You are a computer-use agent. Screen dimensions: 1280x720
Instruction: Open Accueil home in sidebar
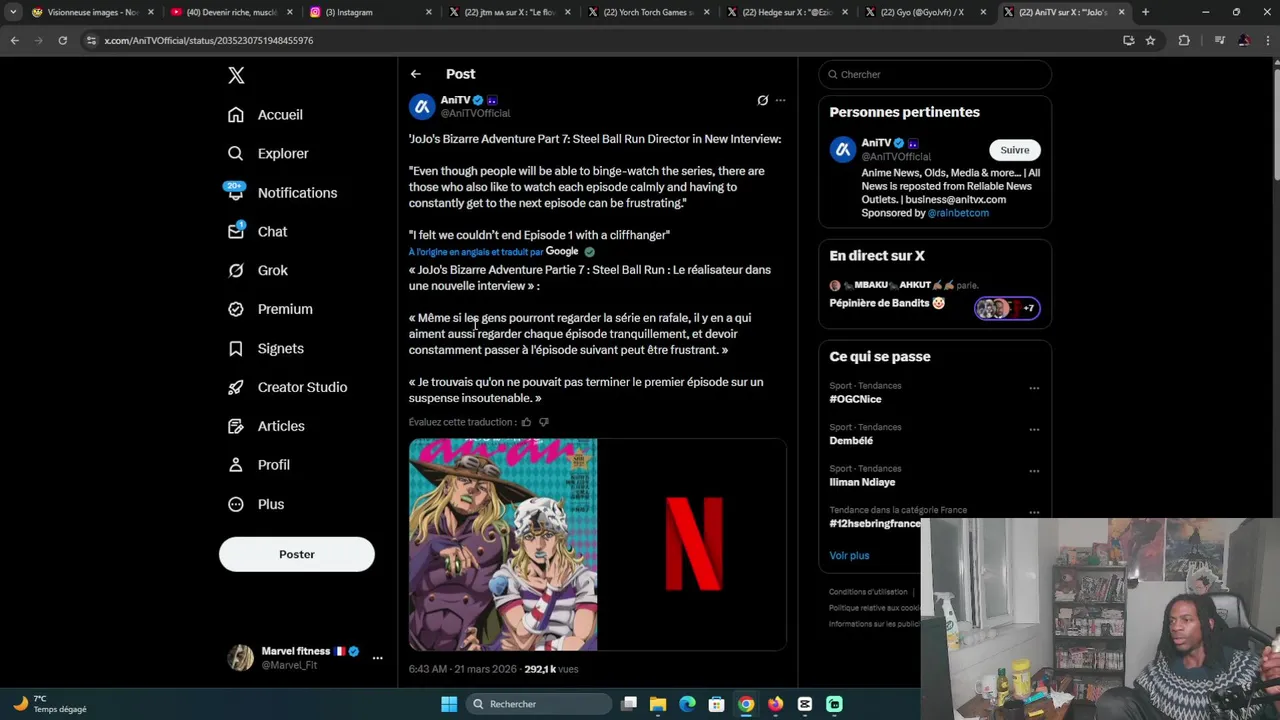[x=265, y=115]
